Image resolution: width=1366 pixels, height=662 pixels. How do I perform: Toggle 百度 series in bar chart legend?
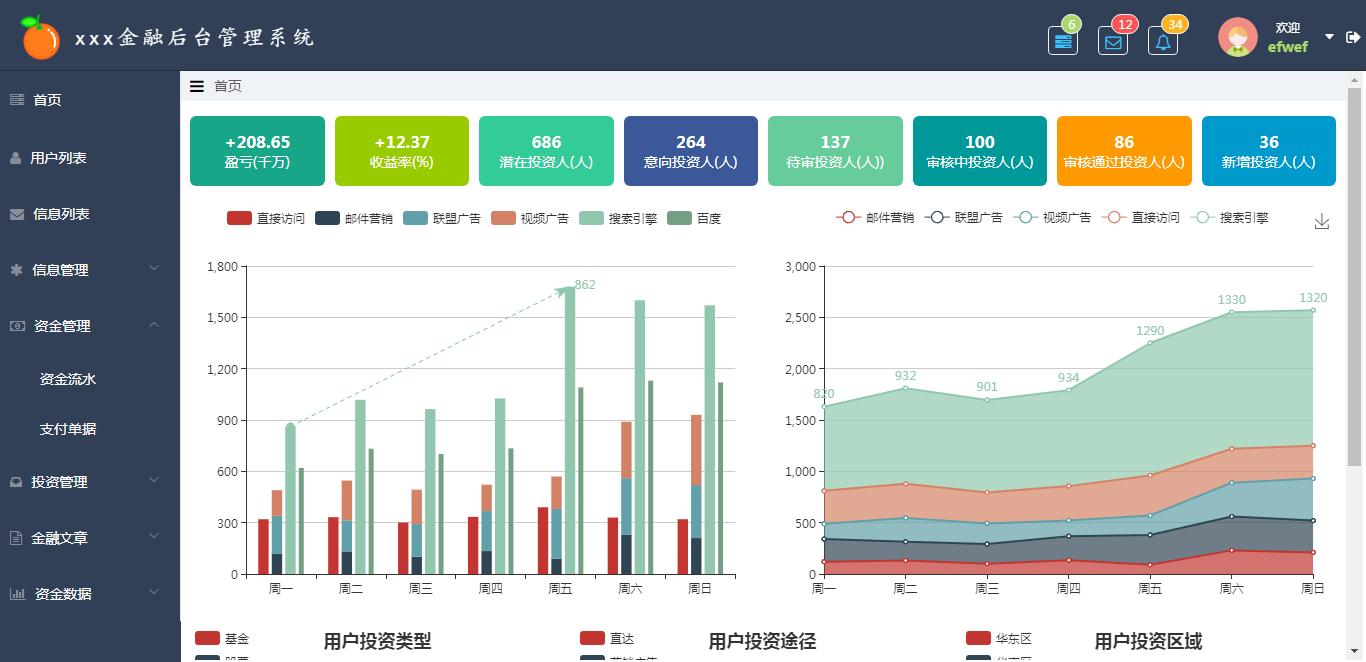point(694,218)
